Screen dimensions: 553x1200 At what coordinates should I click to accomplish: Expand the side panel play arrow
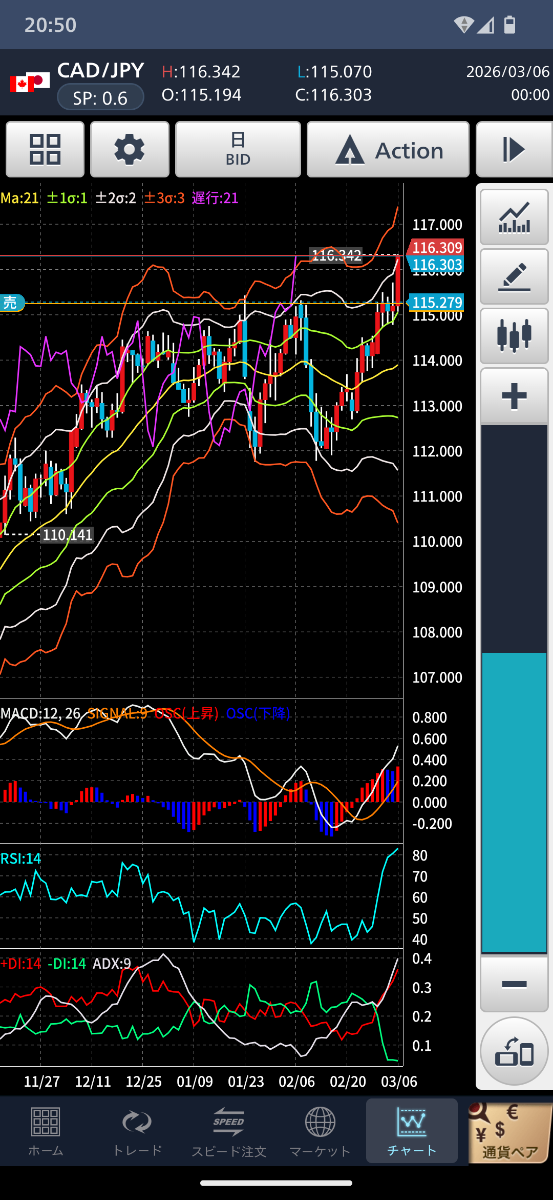[x=514, y=150]
